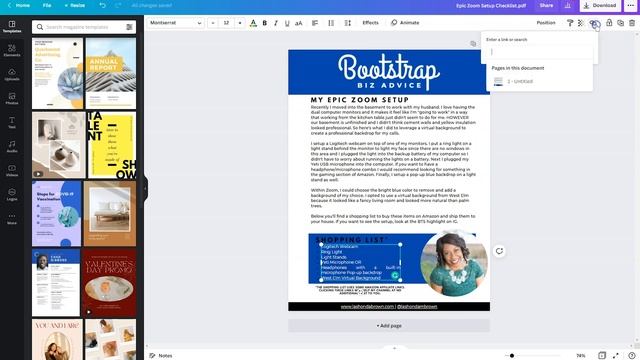640x360 pixels.
Task: Open the transparency checker icon
Action: 581,23
